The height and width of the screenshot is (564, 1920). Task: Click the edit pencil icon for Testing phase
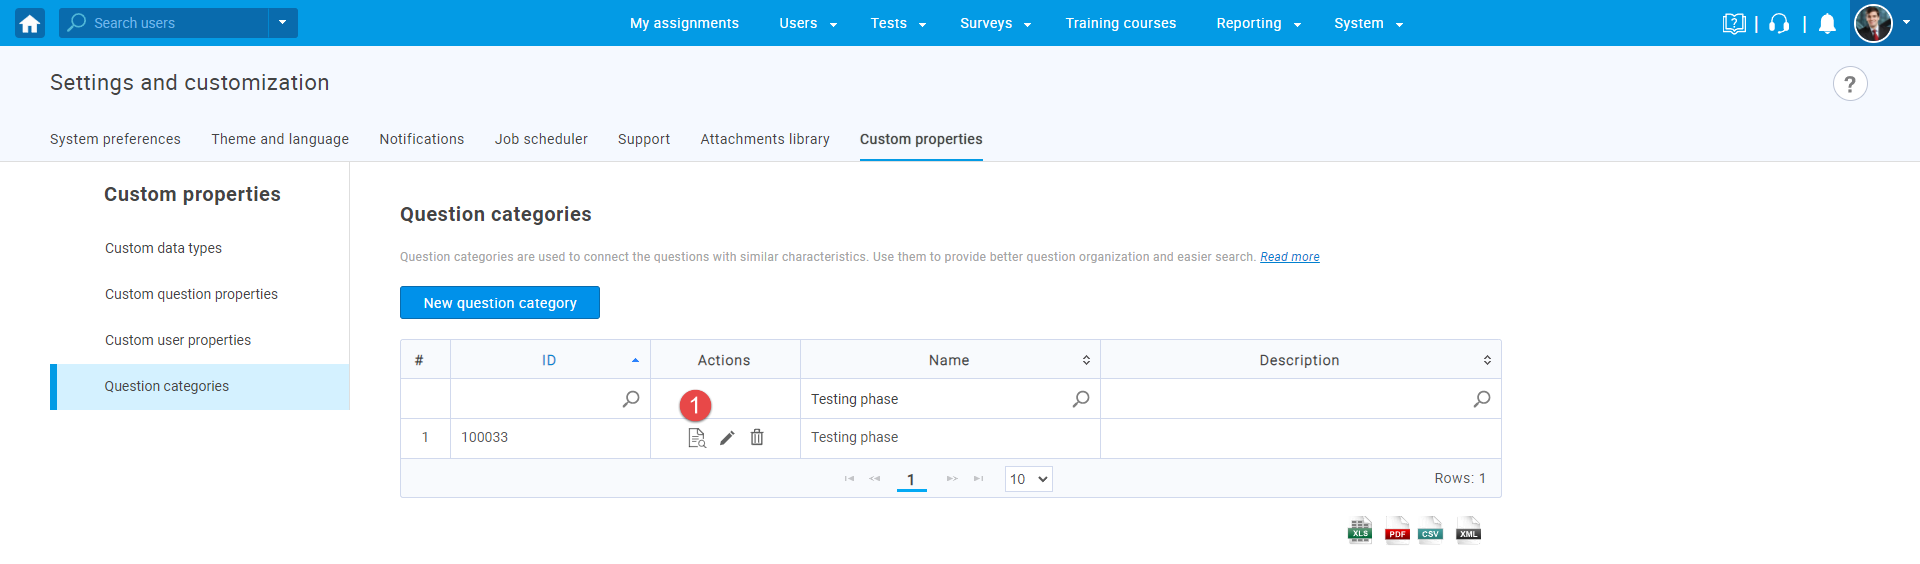pos(727,438)
